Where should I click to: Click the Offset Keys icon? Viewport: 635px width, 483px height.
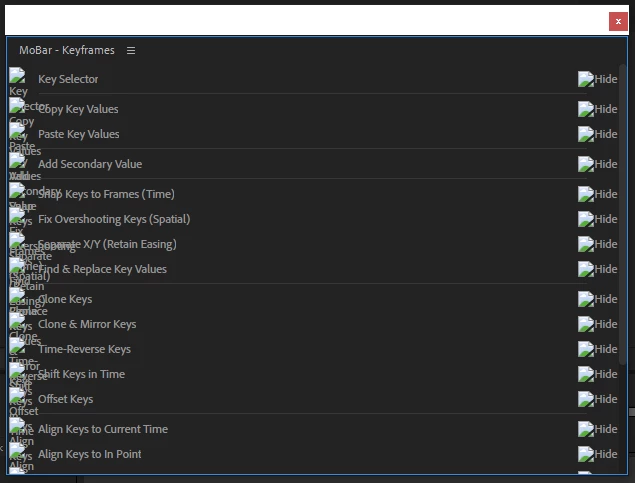(x=17, y=396)
